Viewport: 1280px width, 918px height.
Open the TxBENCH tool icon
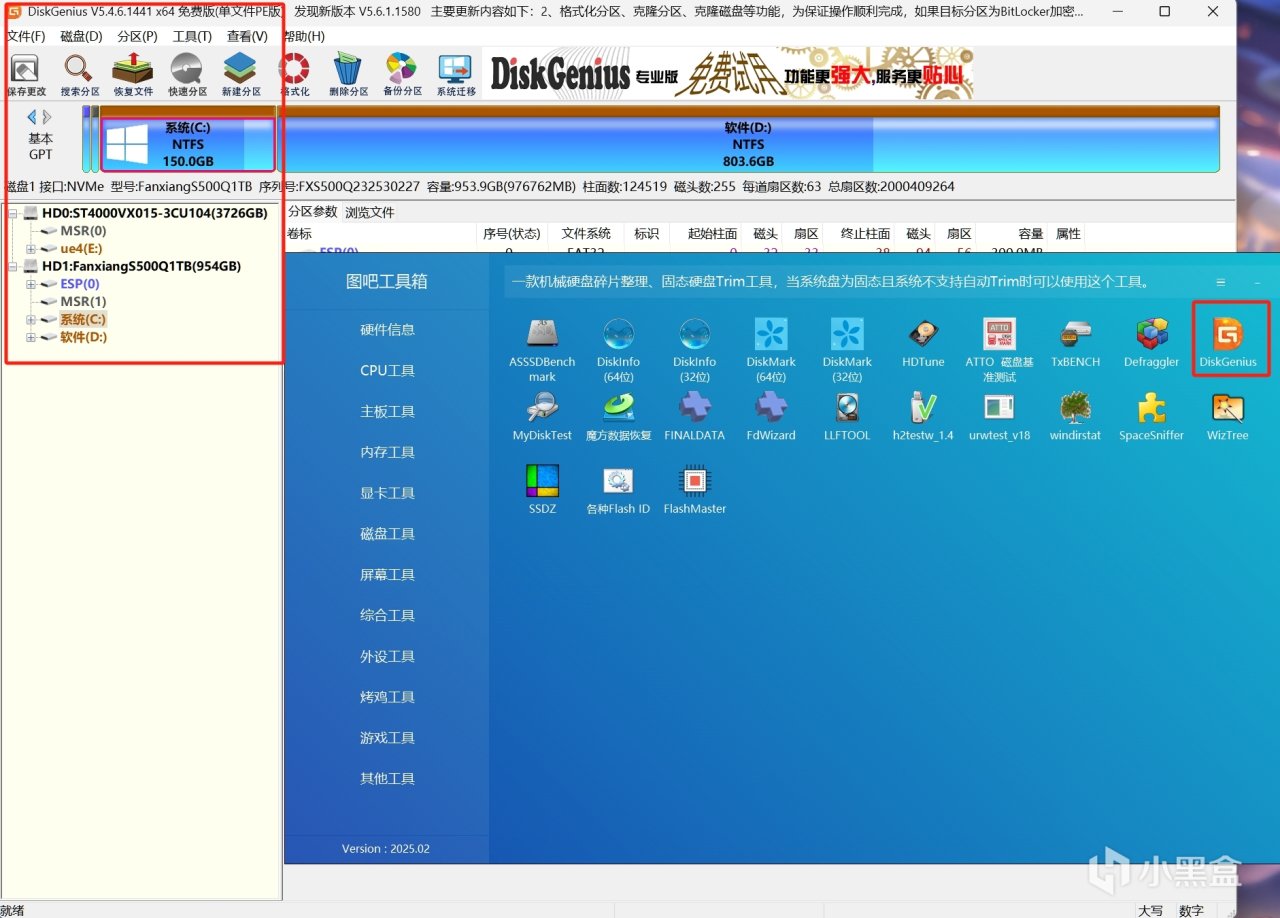(x=1075, y=343)
